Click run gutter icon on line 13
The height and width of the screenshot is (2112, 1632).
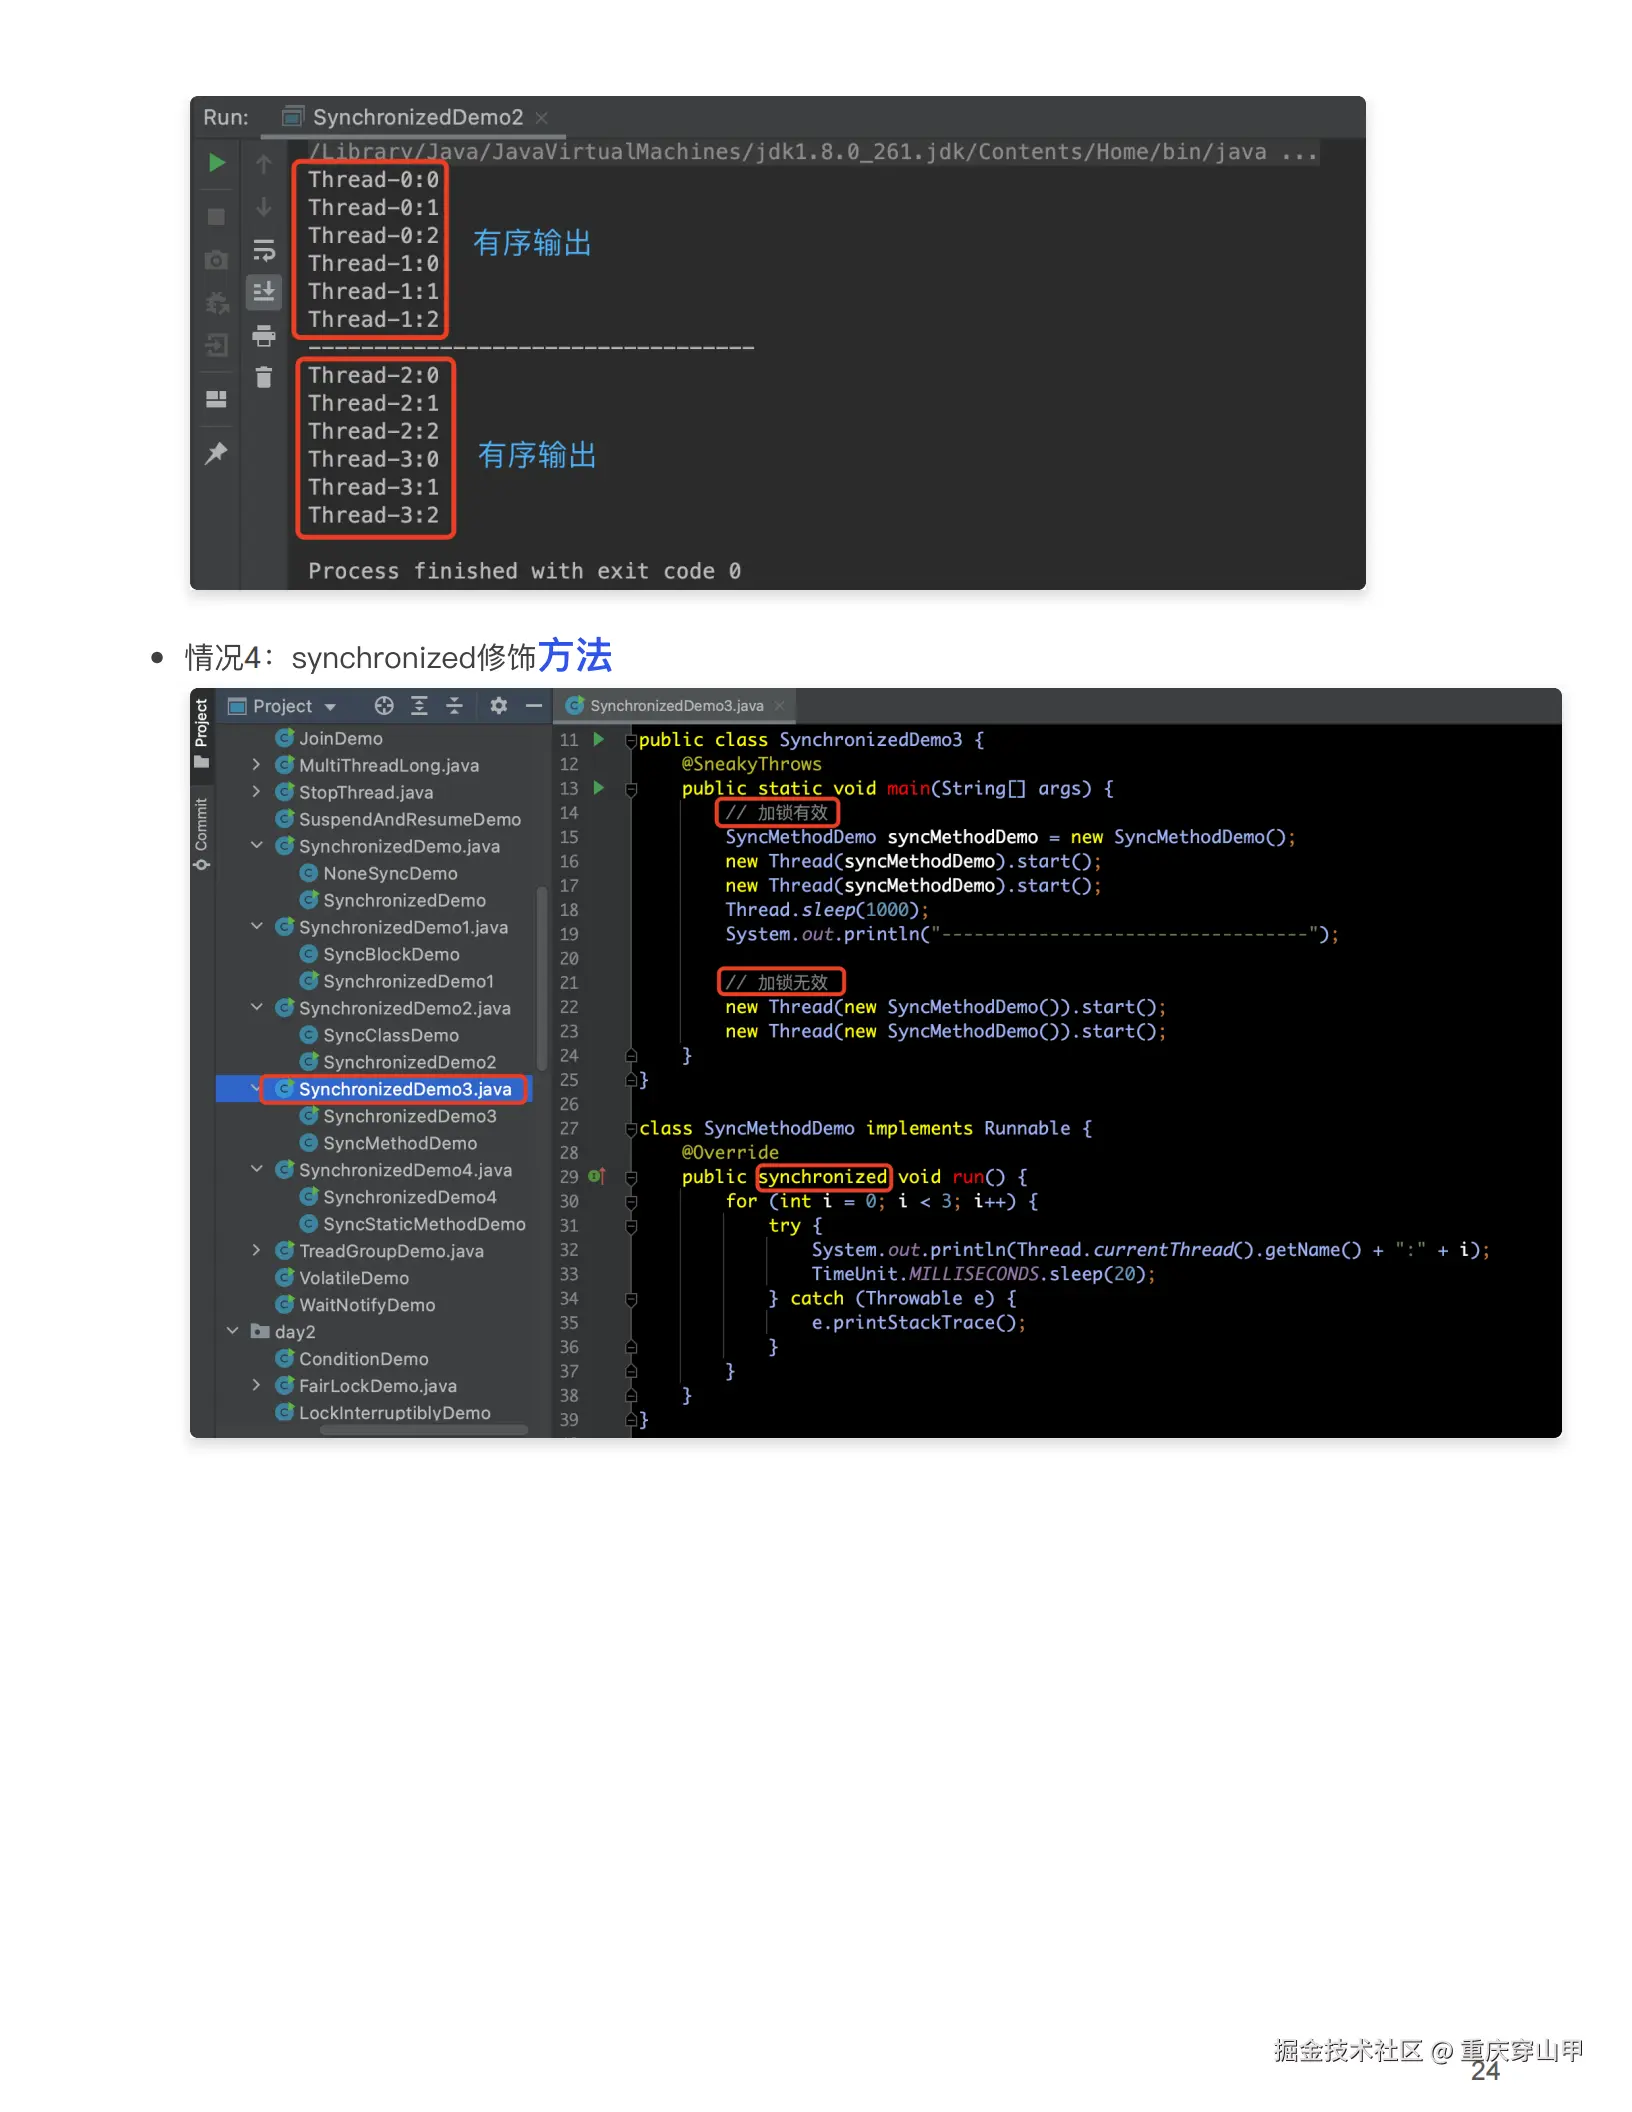coord(599,788)
